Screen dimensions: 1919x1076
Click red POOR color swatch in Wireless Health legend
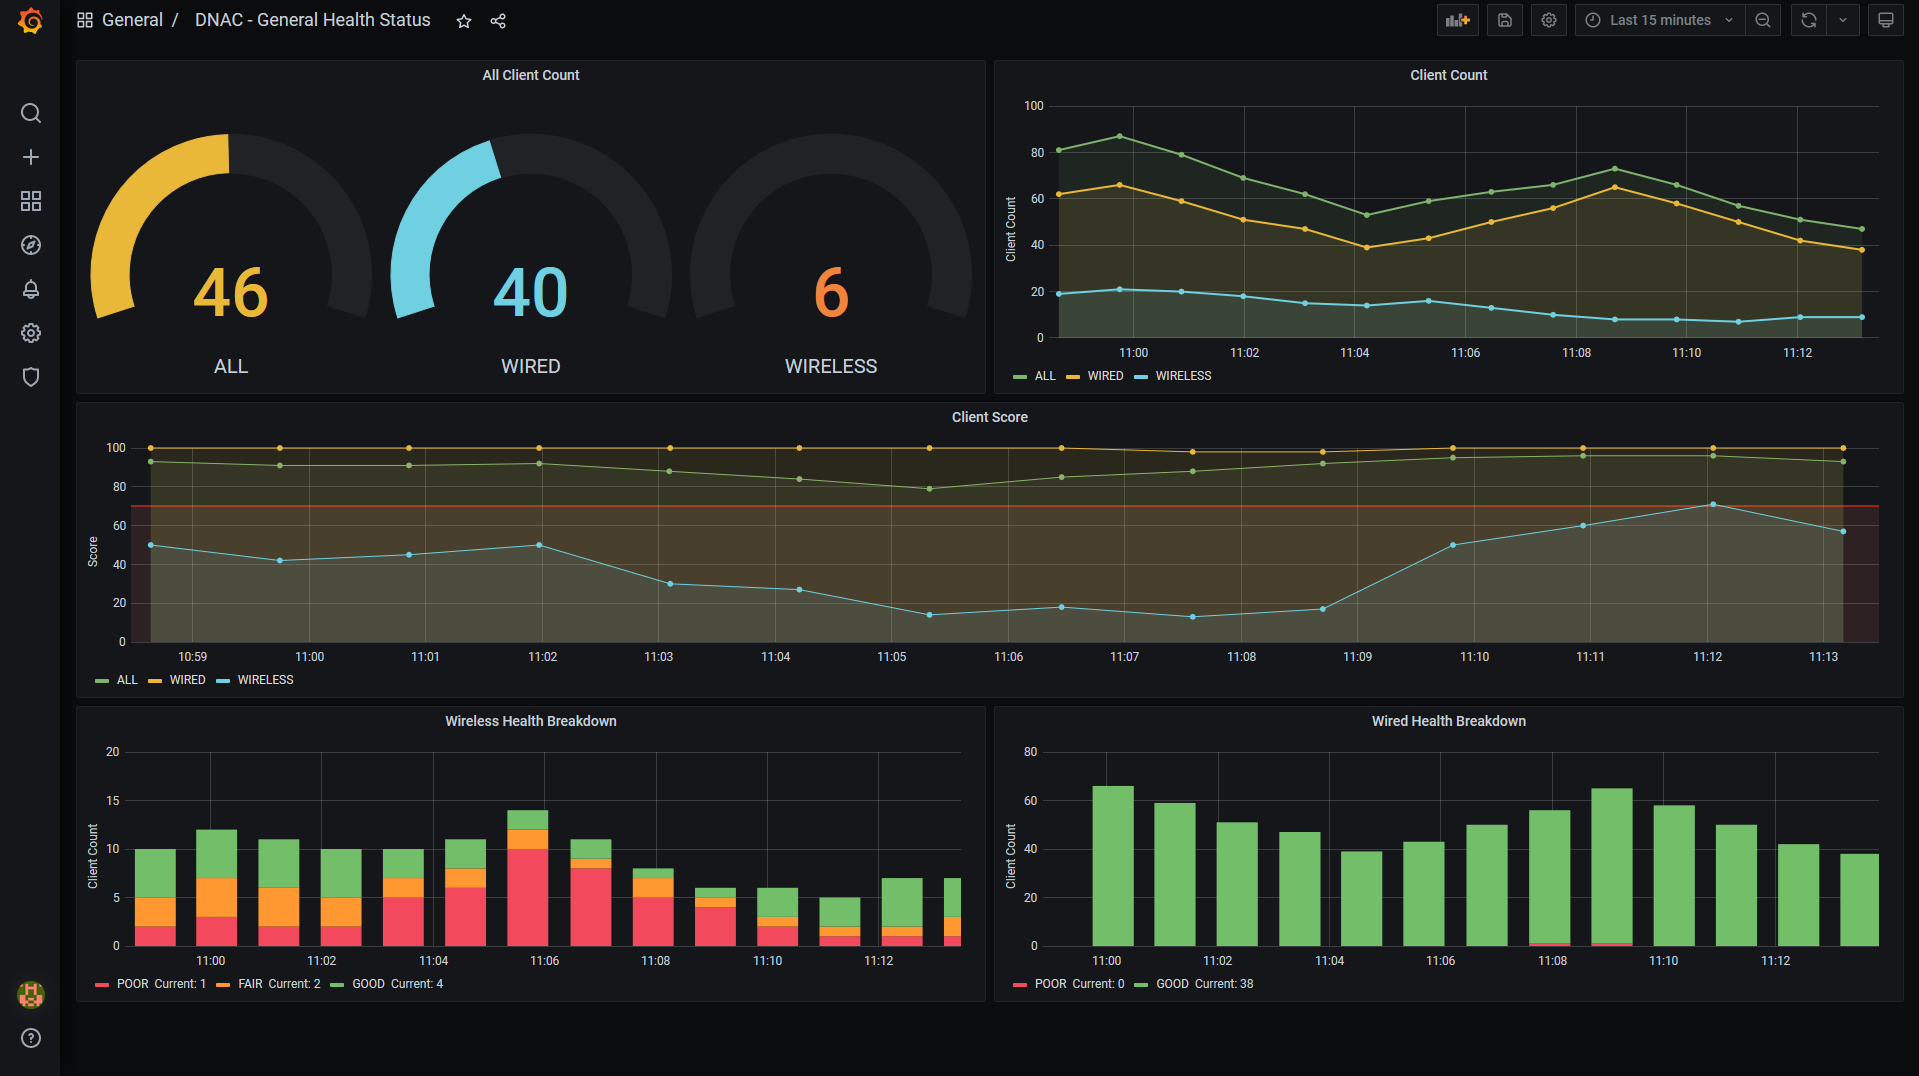click(102, 985)
